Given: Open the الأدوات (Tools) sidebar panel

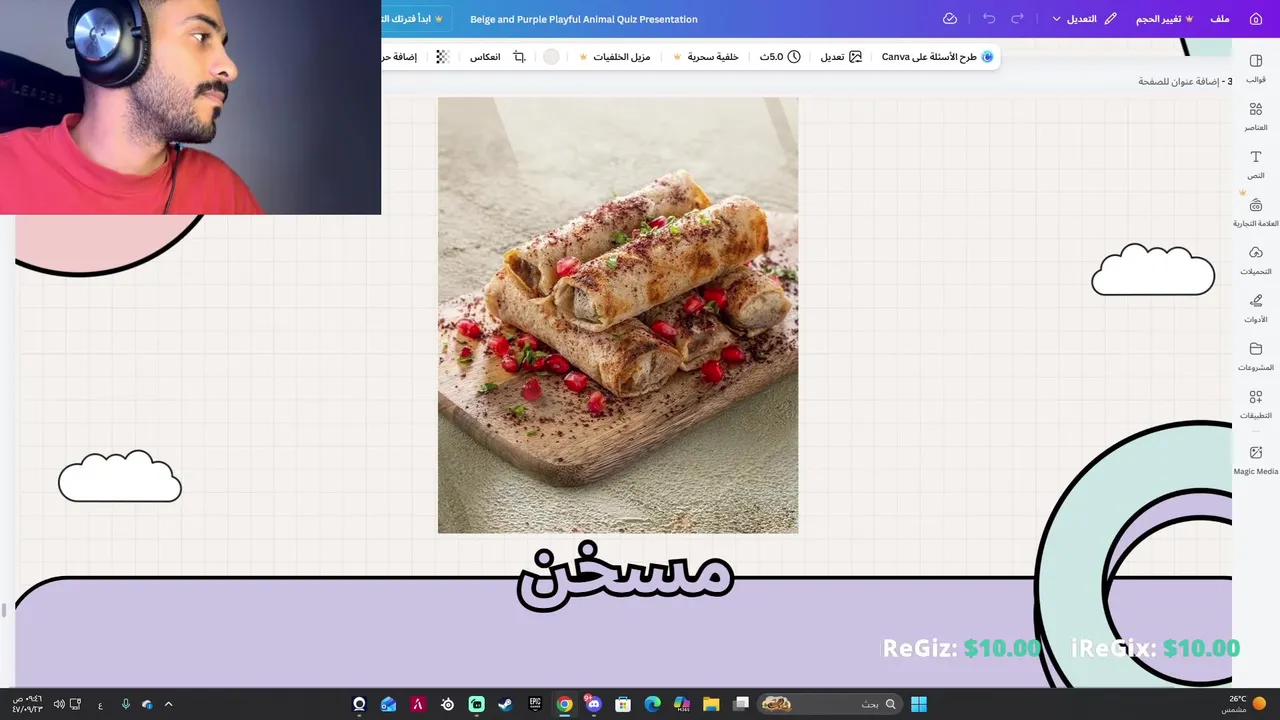Looking at the screenshot, I should (x=1256, y=308).
